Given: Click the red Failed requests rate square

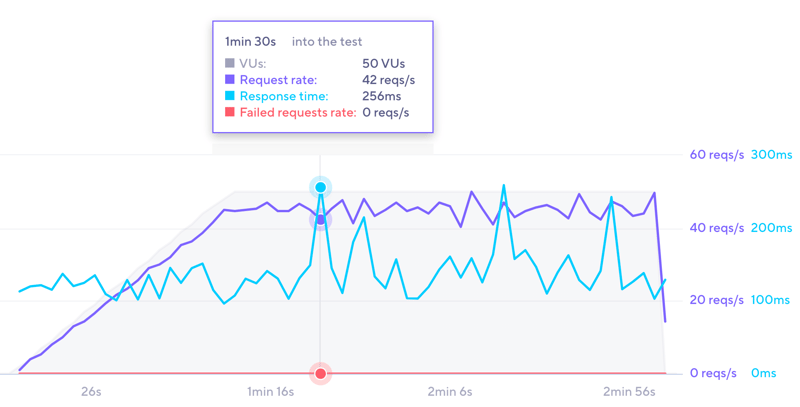Looking at the screenshot, I should pos(230,113).
